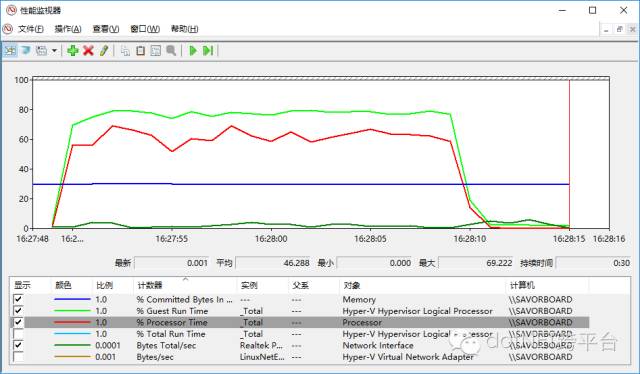Image resolution: width=640 pixels, height=374 pixels.
Task: Open the 帮助(H) menu
Action: [x=184, y=29]
